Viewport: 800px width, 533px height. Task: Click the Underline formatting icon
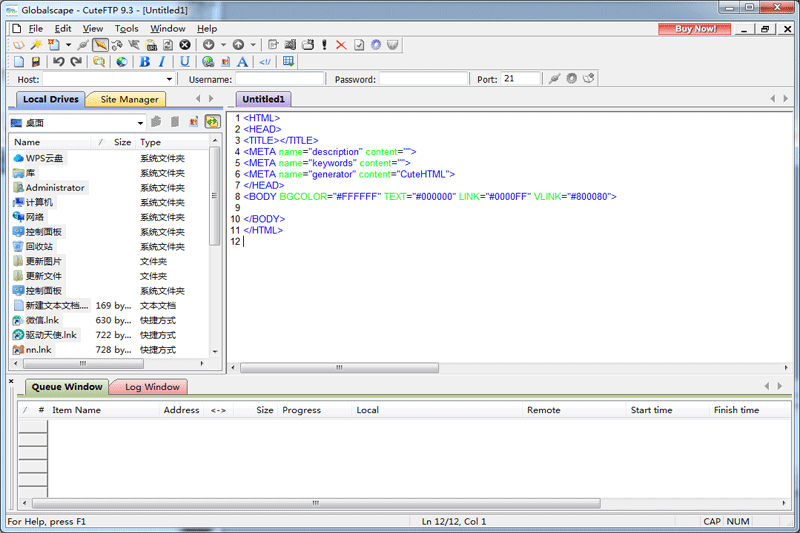pos(185,62)
